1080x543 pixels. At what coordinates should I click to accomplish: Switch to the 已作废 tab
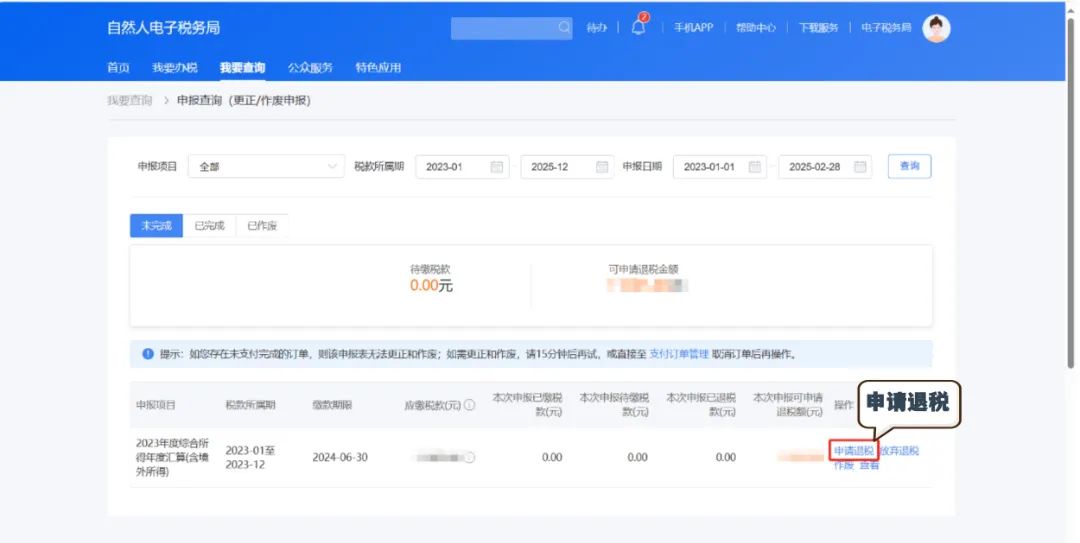(x=262, y=226)
